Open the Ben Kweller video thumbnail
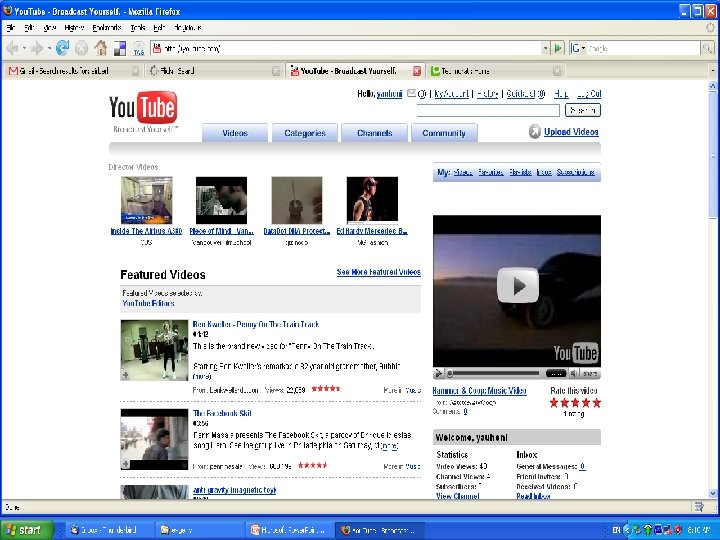This screenshot has width=720, height=540. tap(154, 350)
